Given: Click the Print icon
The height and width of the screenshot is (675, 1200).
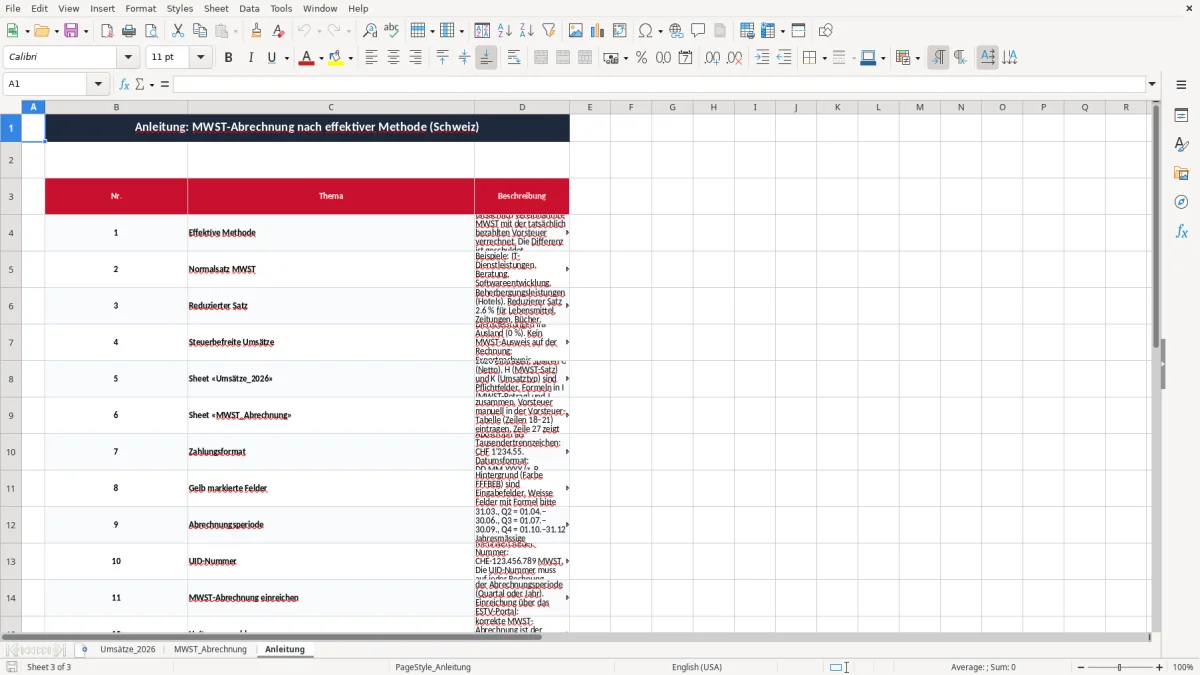Looking at the screenshot, I should coord(129,31).
